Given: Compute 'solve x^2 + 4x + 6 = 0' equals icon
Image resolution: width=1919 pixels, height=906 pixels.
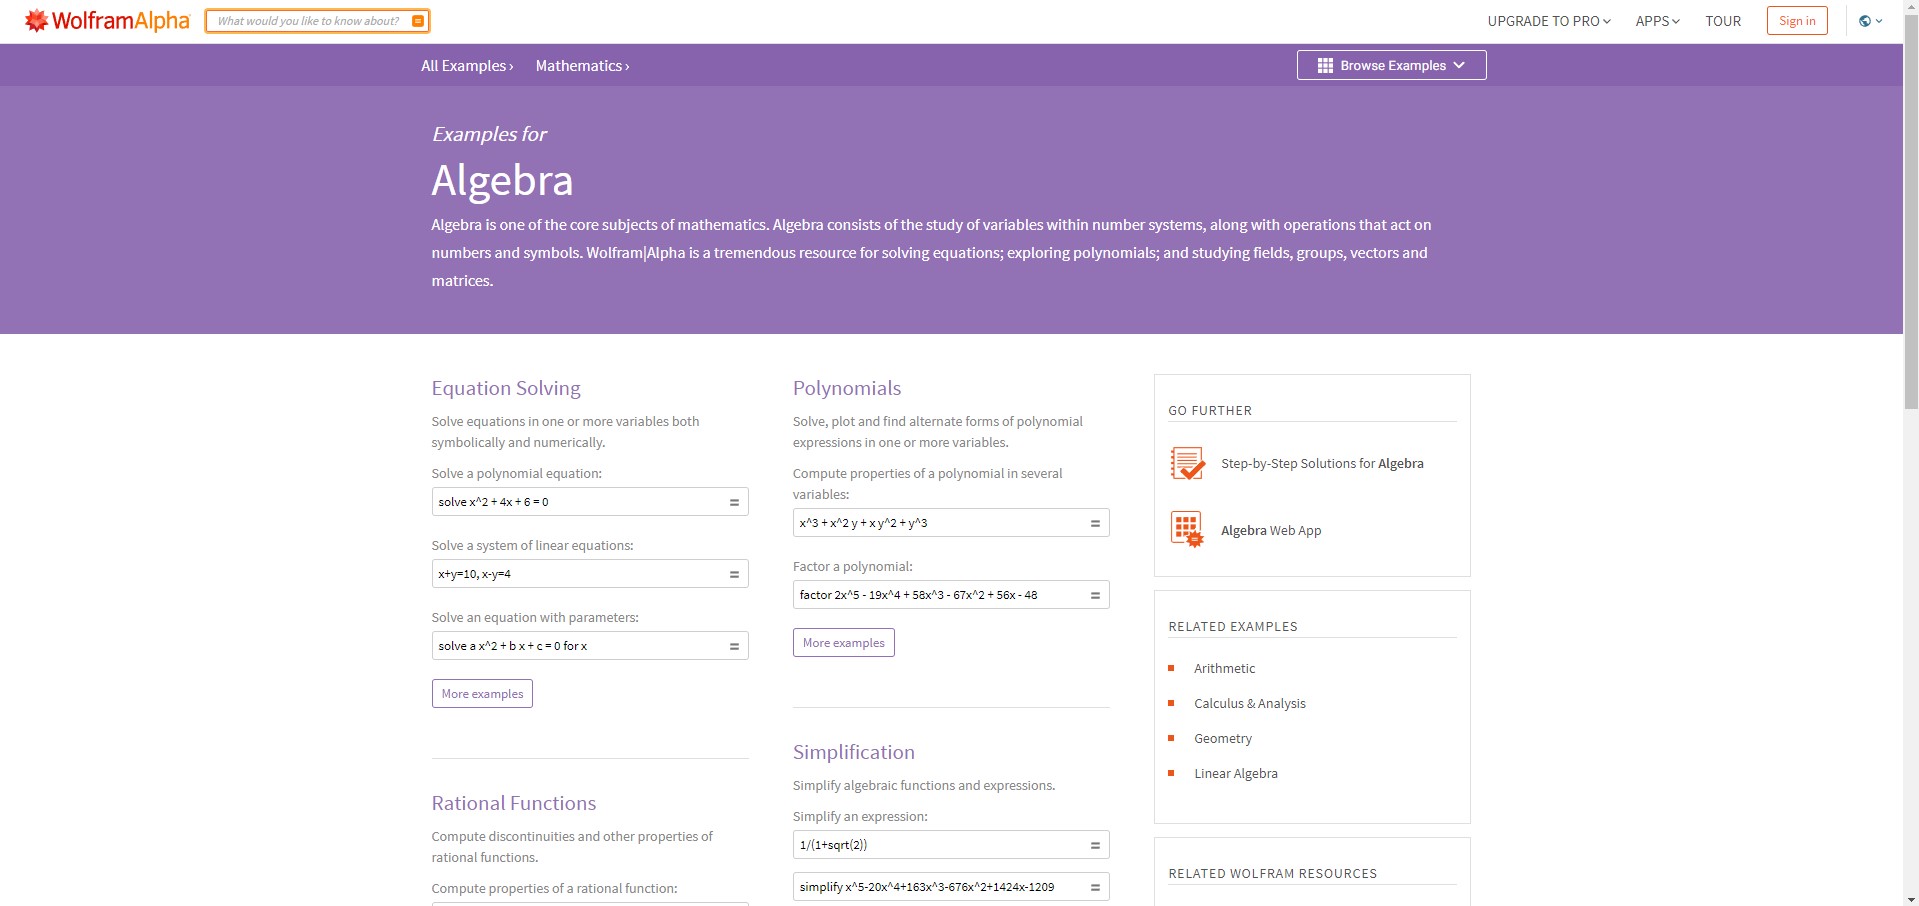Looking at the screenshot, I should tap(734, 502).
